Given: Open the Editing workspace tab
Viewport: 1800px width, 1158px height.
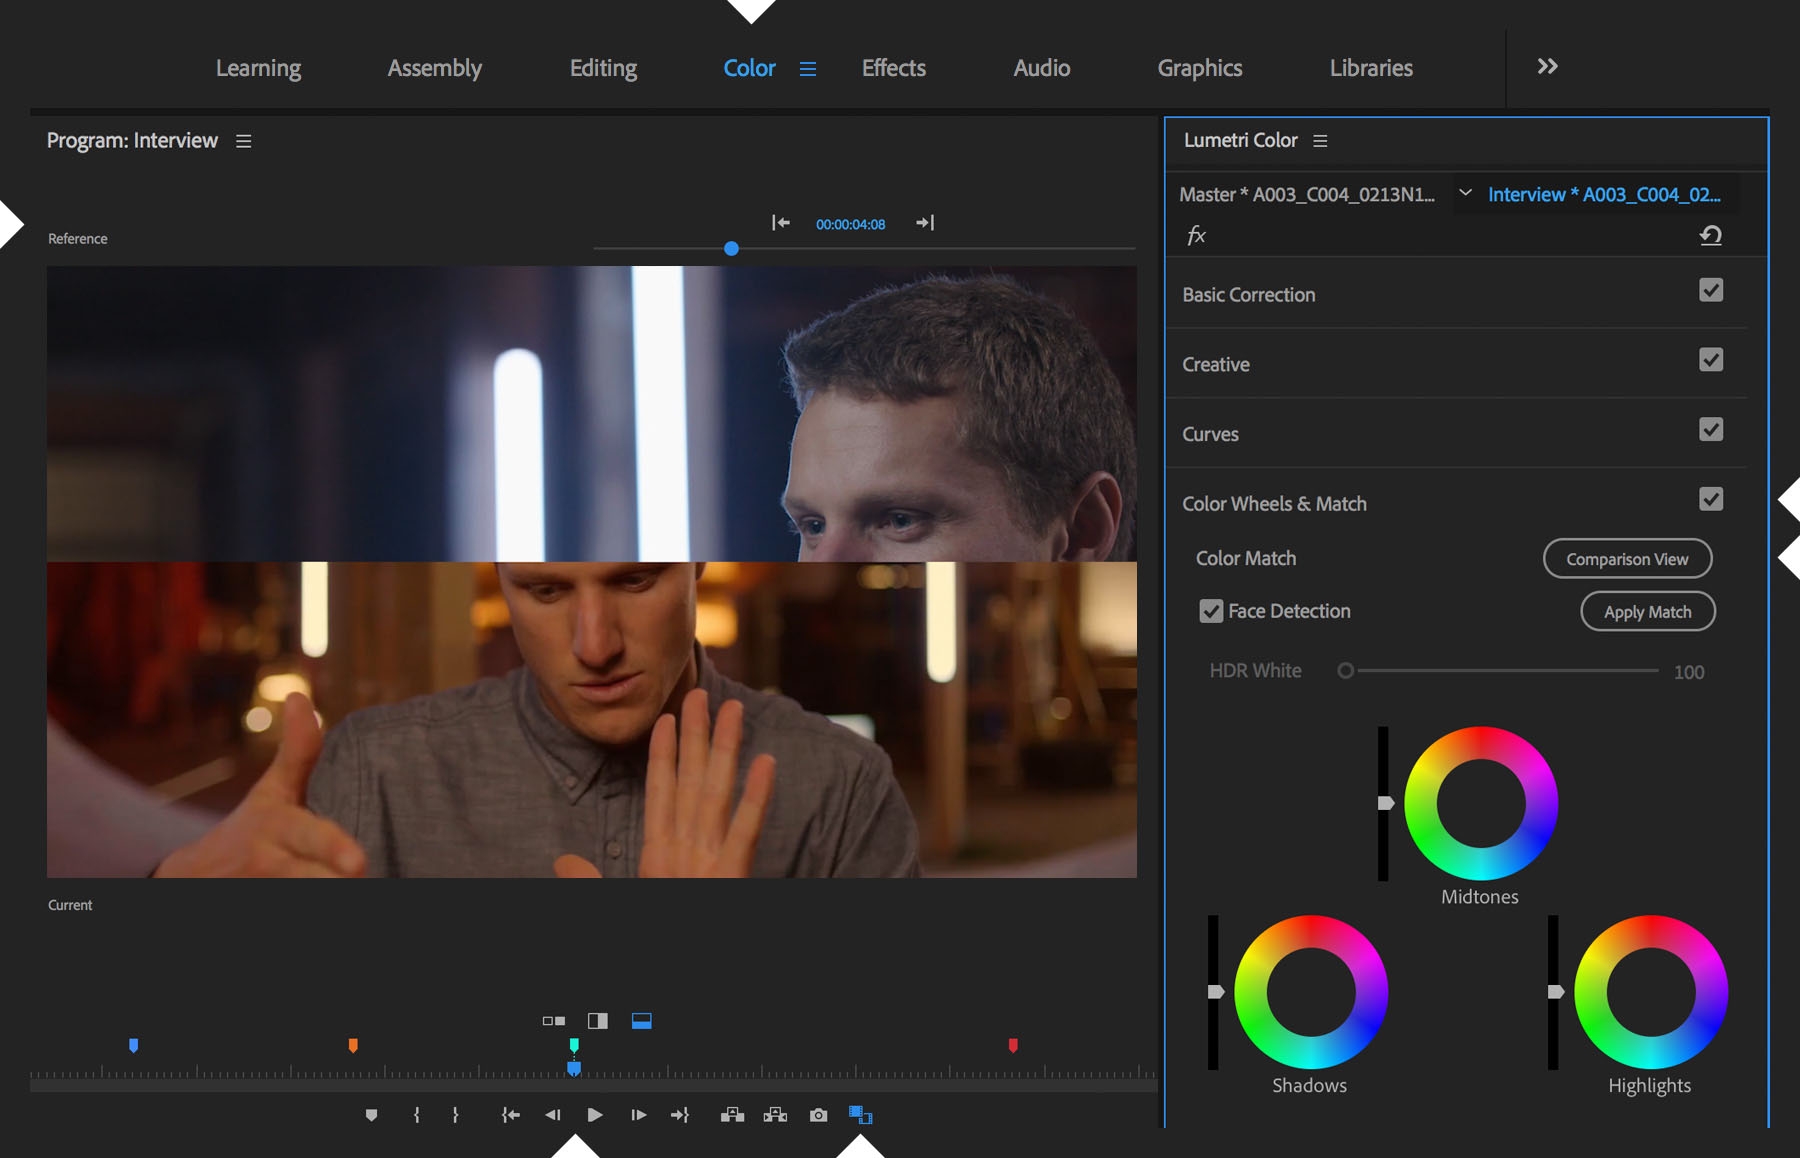Looking at the screenshot, I should pos(603,68).
